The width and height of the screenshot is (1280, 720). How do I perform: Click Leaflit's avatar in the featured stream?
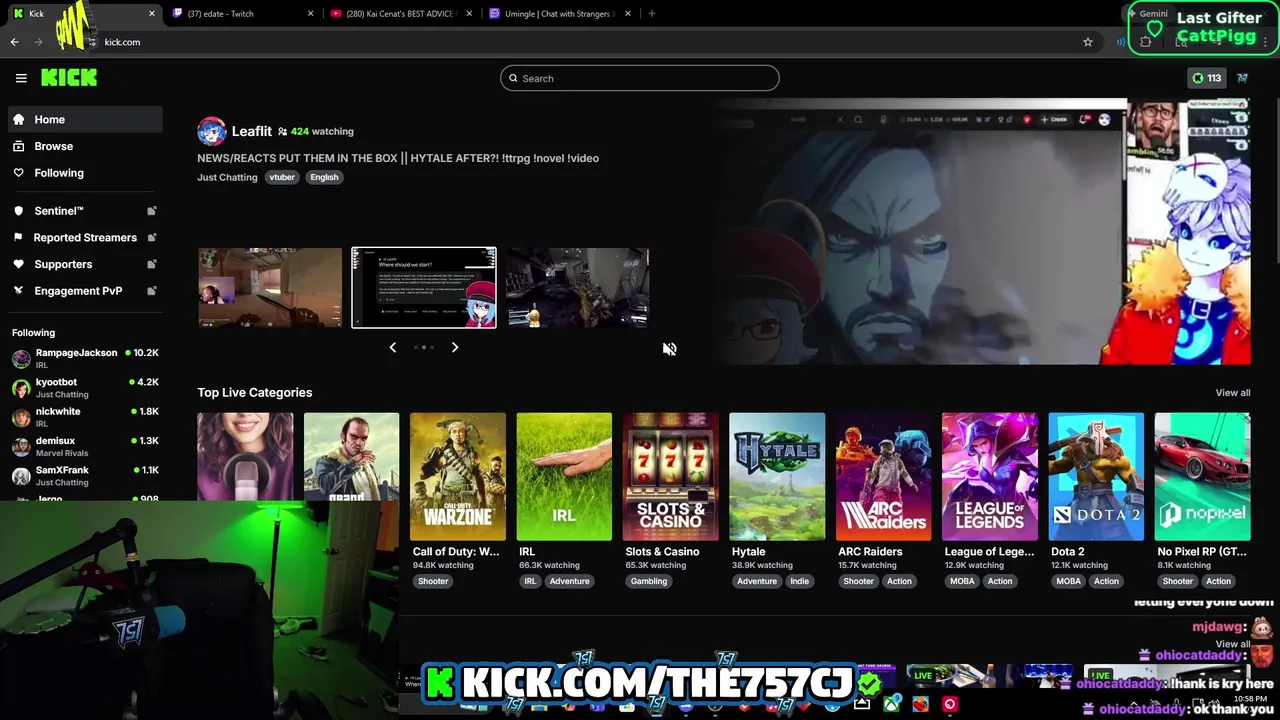pyautogui.click(x=211, y=131)
